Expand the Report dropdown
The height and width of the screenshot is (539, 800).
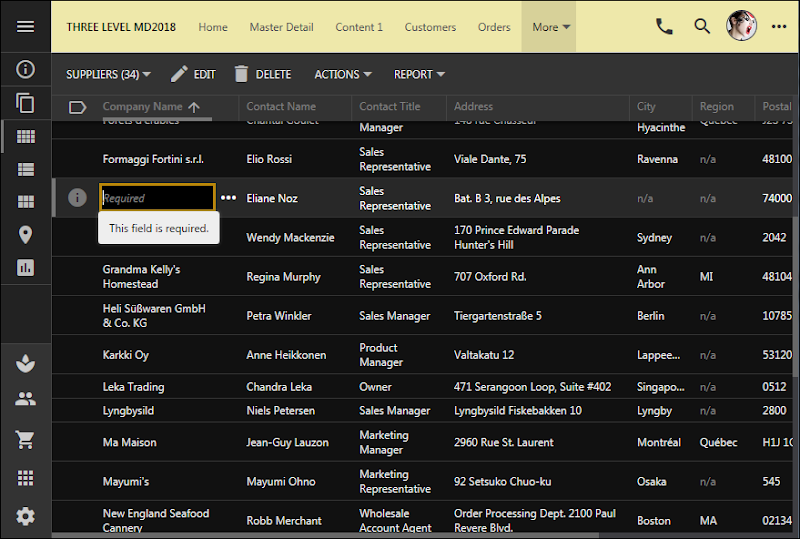click(419, 74)
